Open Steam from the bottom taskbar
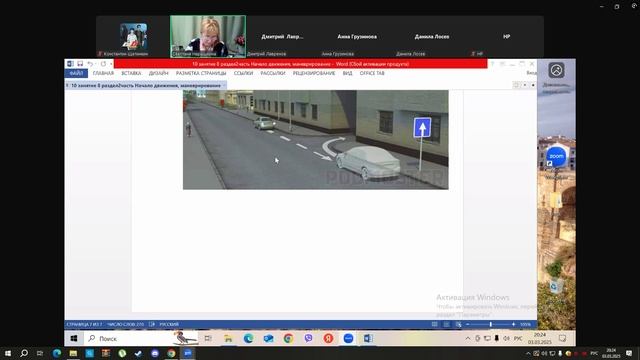This screenshot has width=640, height=360. click(x=138, y=353)
